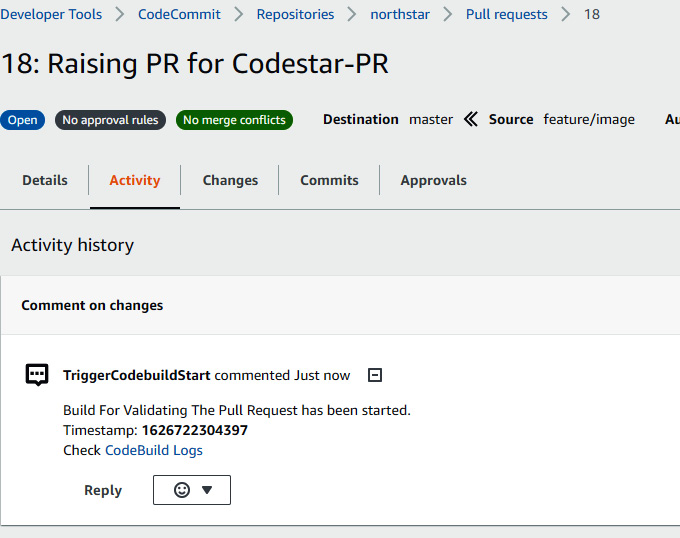
Task: Click the double-chevron arrow between Destination and Source
Action: [471, 119]
